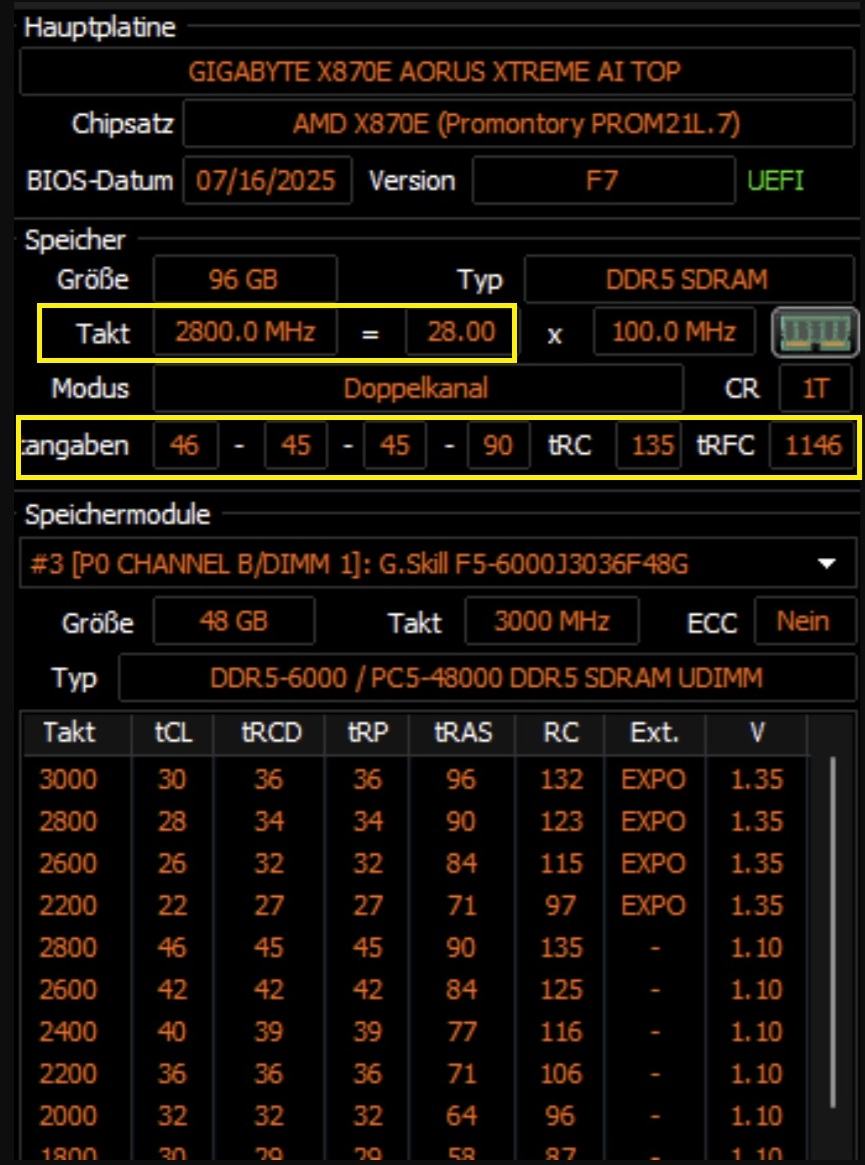Select the 96 GB memory size field
The width and height of the screenshot is (865, 1165).
pos(244,279)
